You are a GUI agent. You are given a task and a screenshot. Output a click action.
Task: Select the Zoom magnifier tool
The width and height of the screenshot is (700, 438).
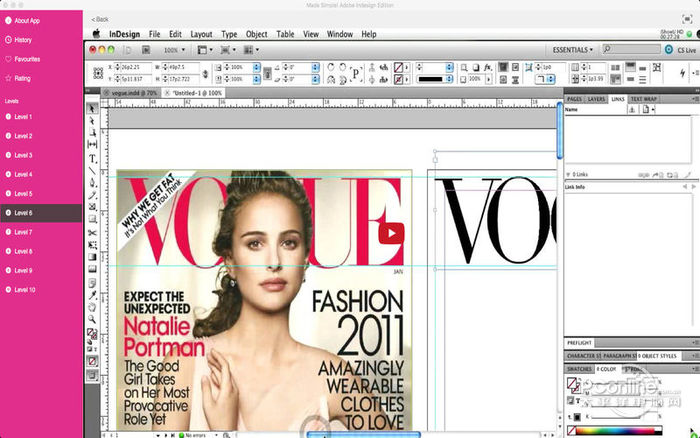92,319
